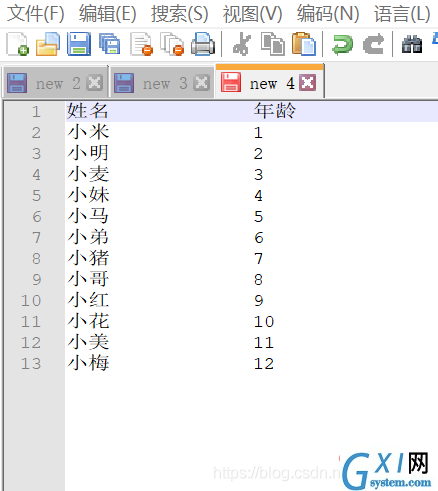This screenshot has height=491, width=438.
Task: Open the 文件(F) menu
Action: click(36, 14)
